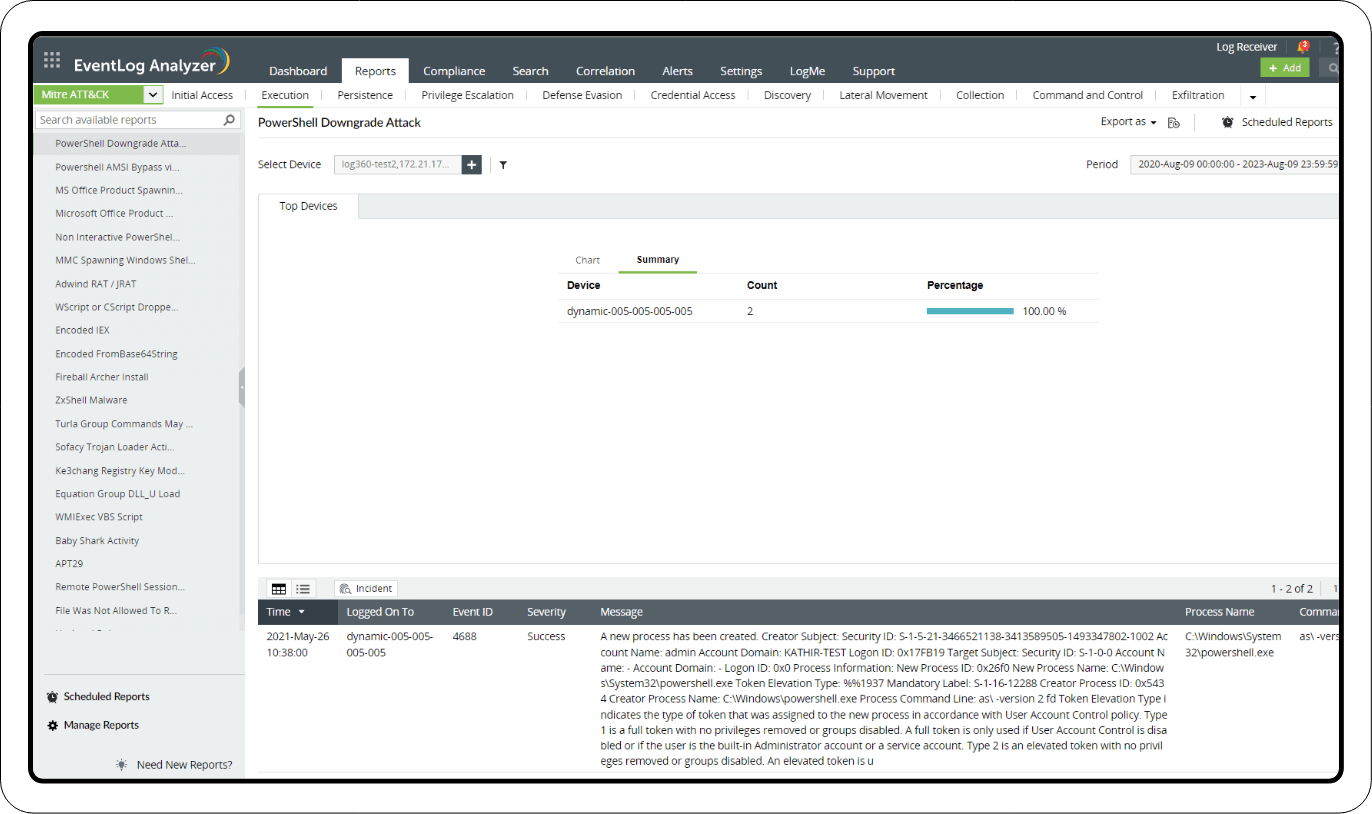
Task: Click the Need New Reports? link
Action: point(184,765)
